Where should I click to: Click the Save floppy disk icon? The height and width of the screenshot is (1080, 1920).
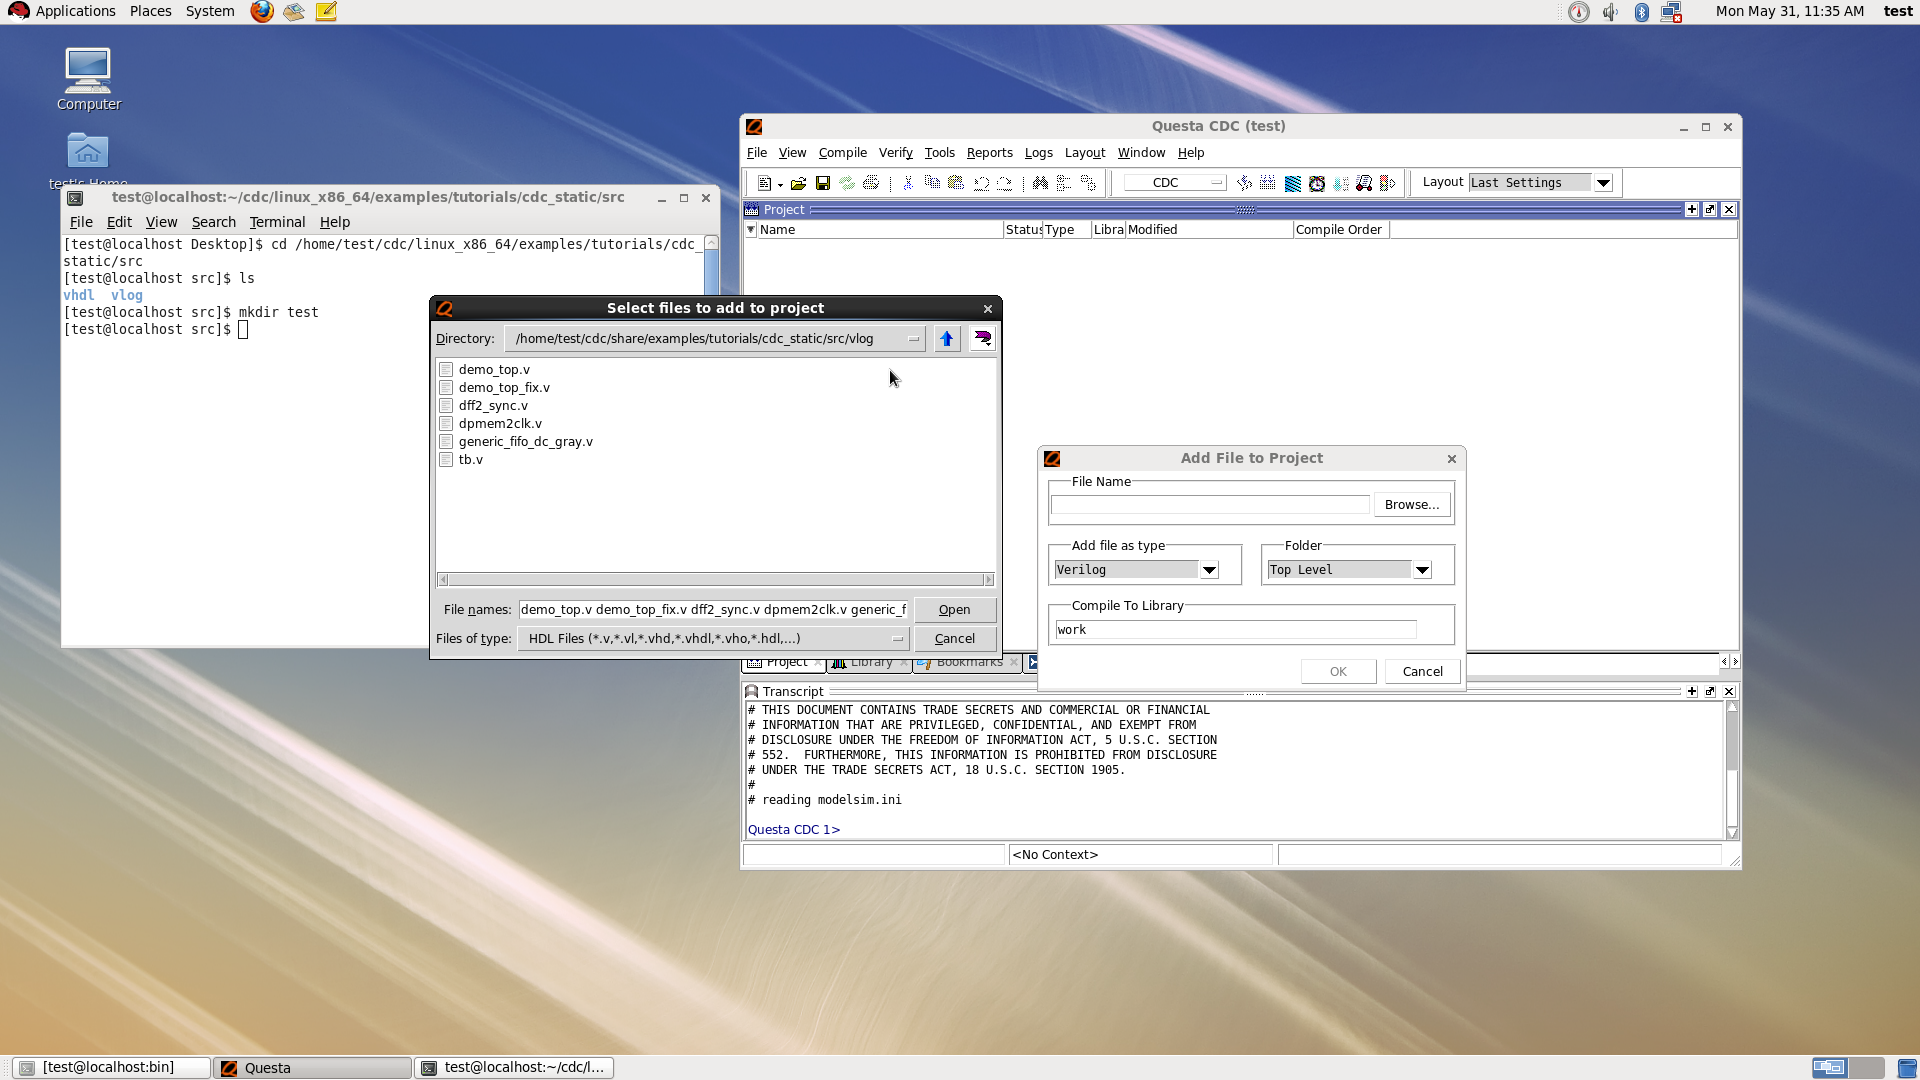[823, 183]
